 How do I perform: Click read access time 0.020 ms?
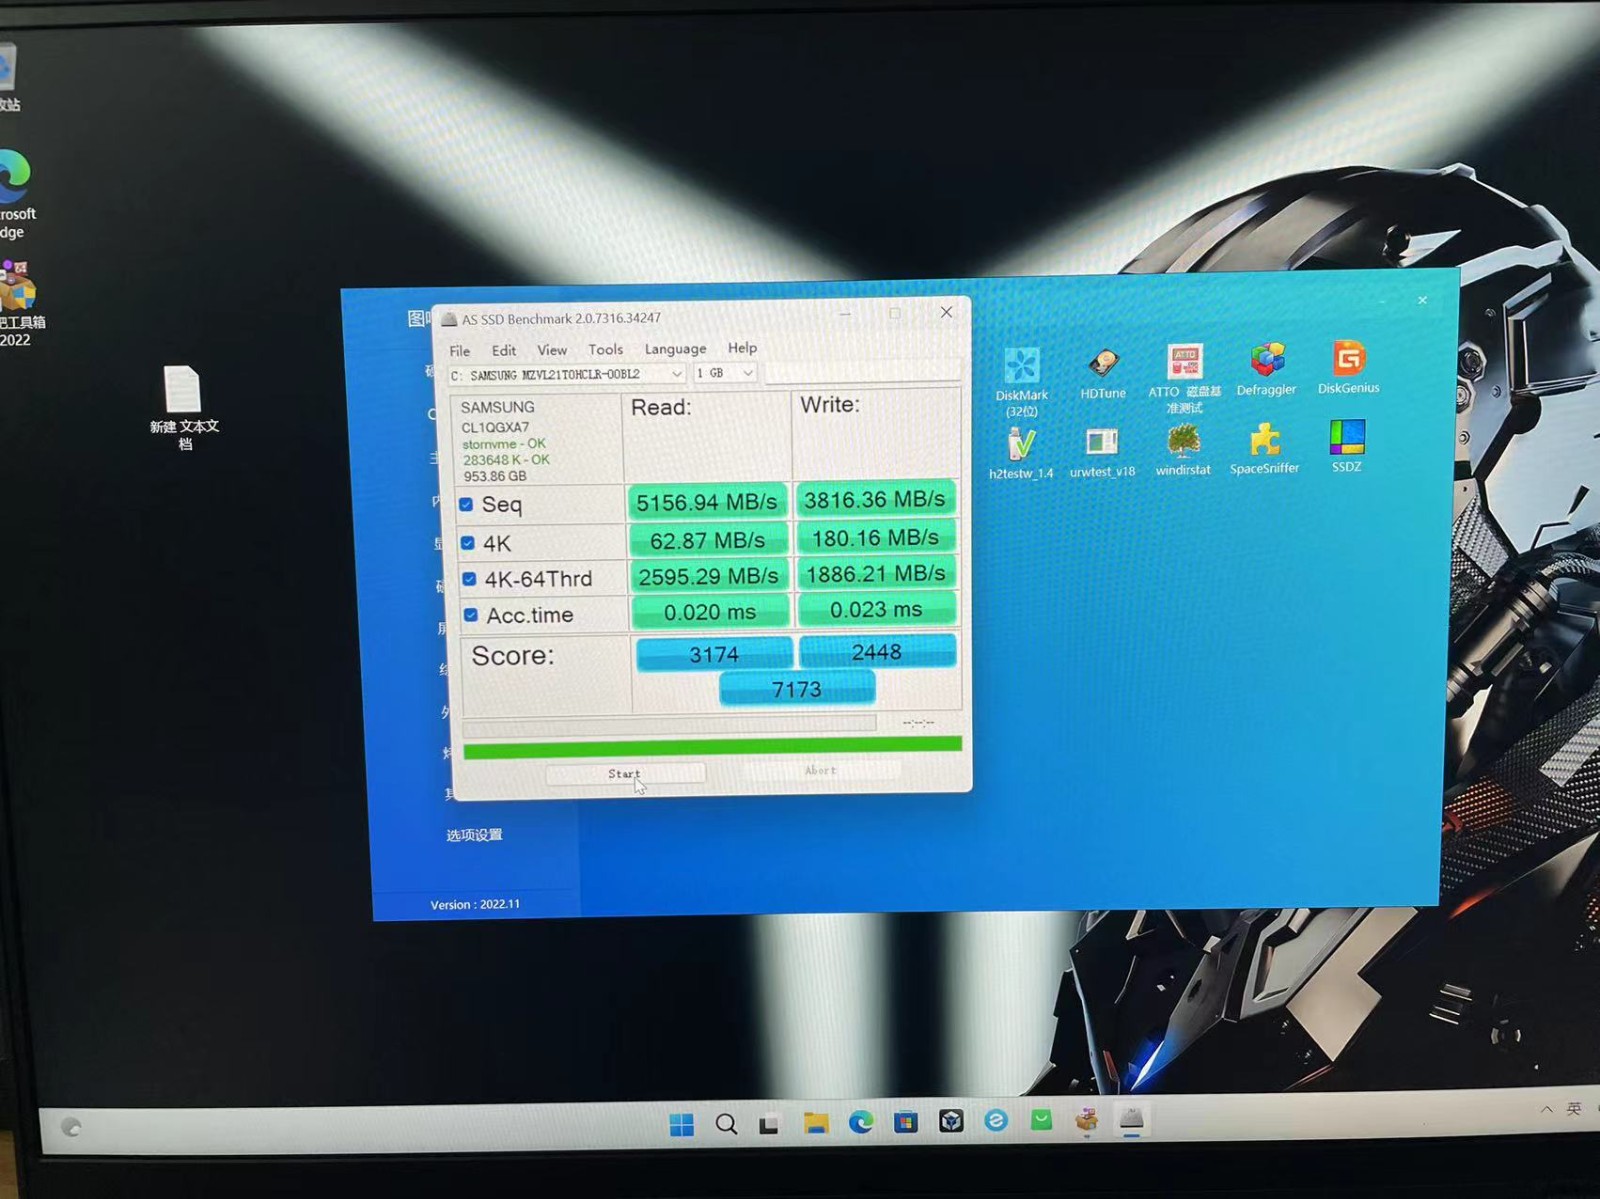[x=710, y=612]
